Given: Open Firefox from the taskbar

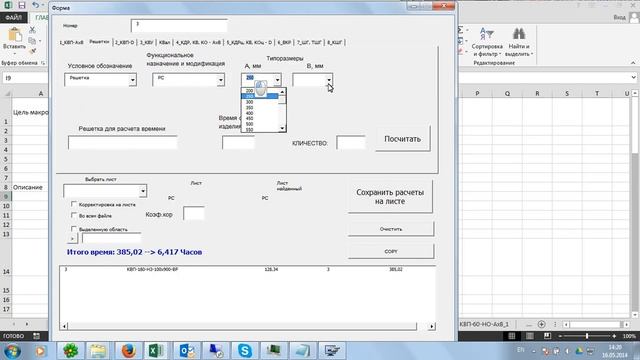Looking at the screenshot, I should (128, 350).
